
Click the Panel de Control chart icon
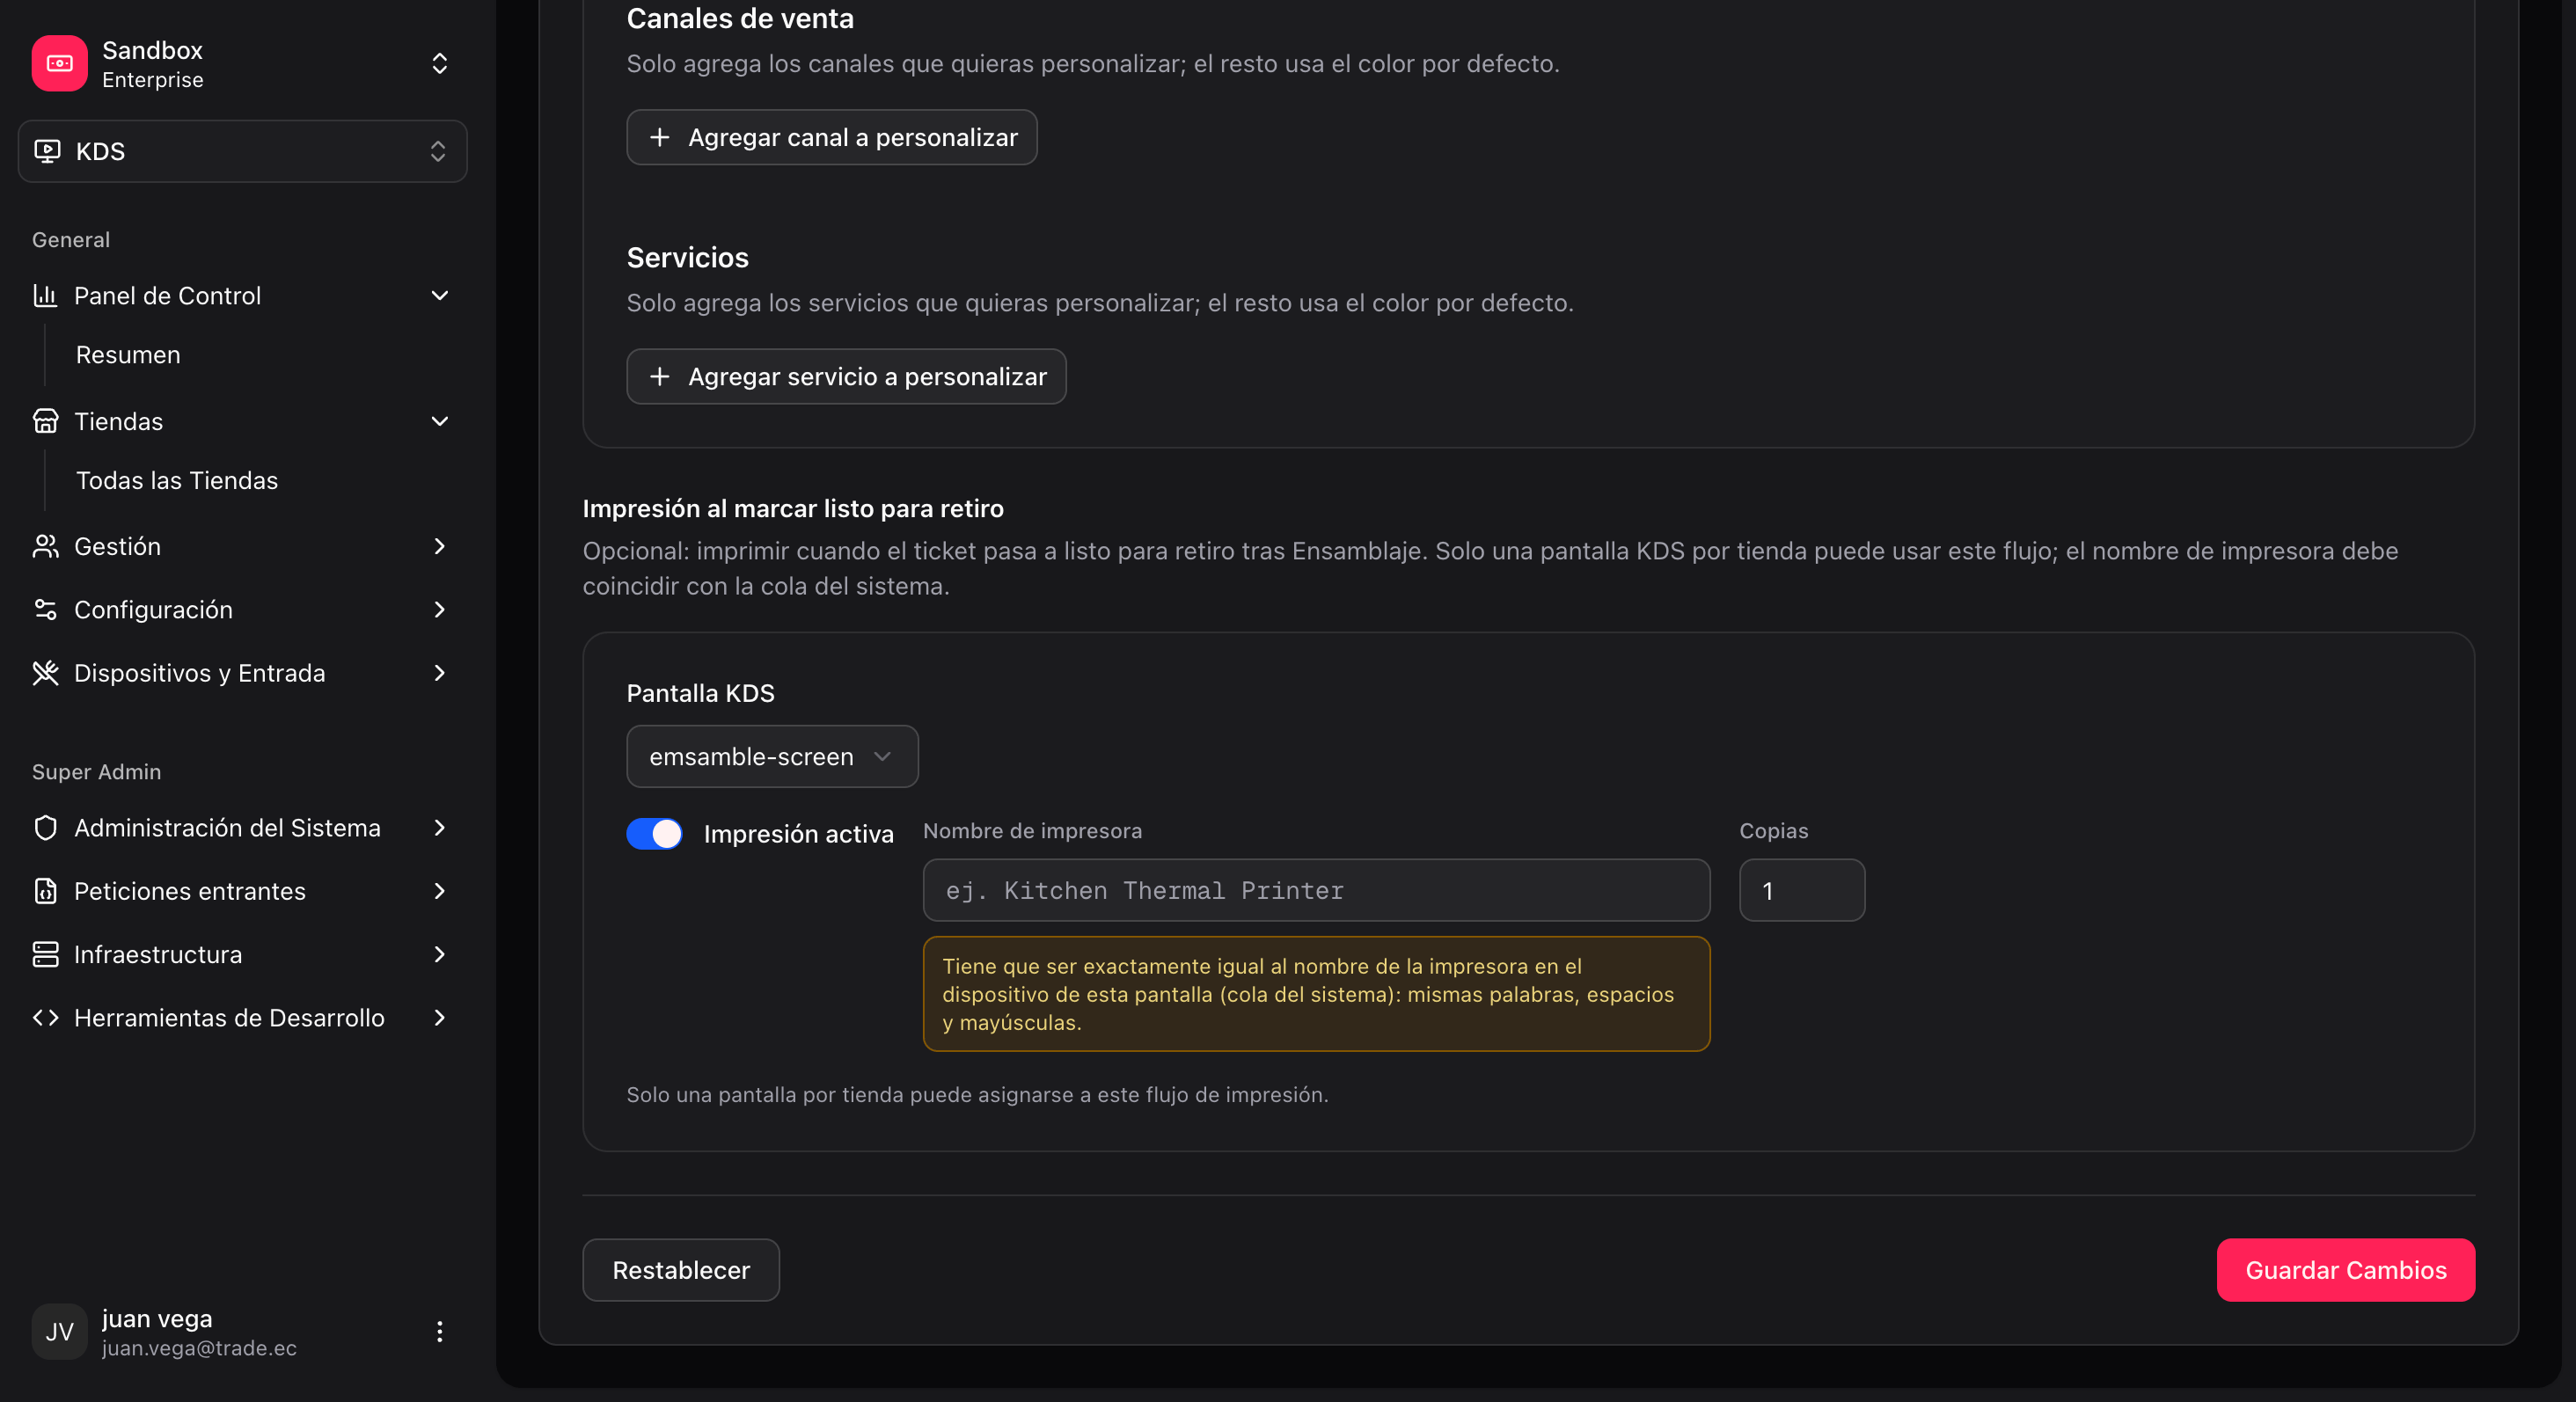45,295
